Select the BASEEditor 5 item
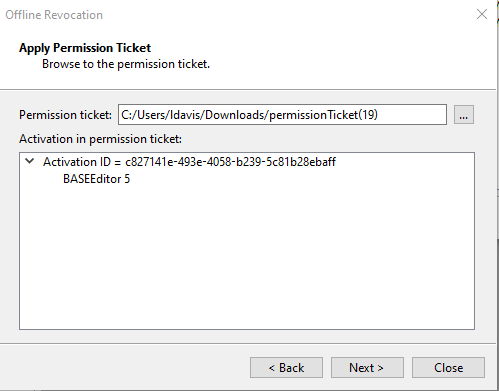Image resolution: width=499 pixels, height=391 pixels. tap(96, 179)
